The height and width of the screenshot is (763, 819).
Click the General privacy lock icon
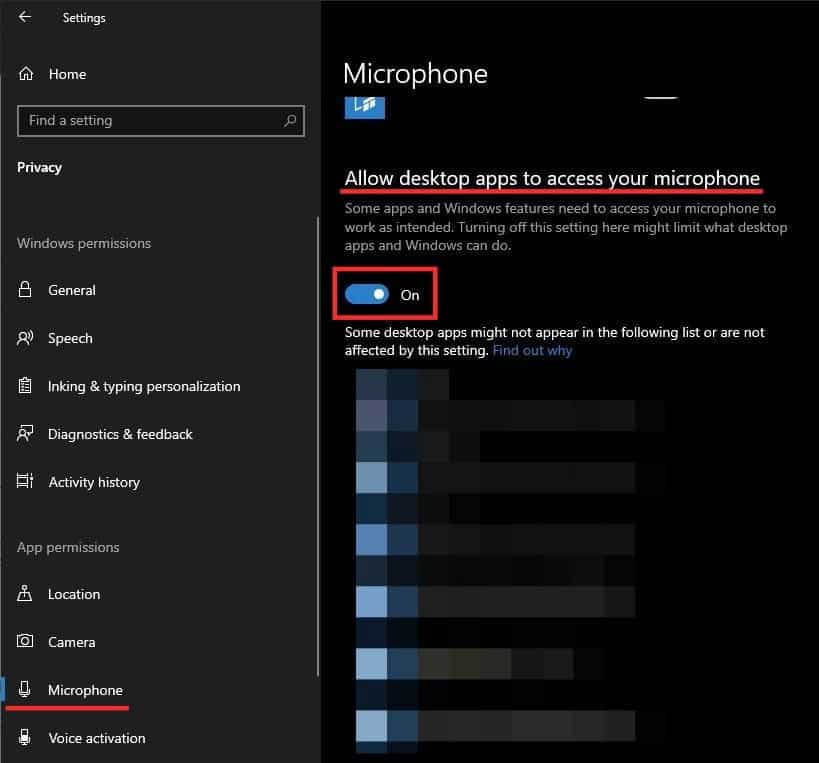[27, 290]
